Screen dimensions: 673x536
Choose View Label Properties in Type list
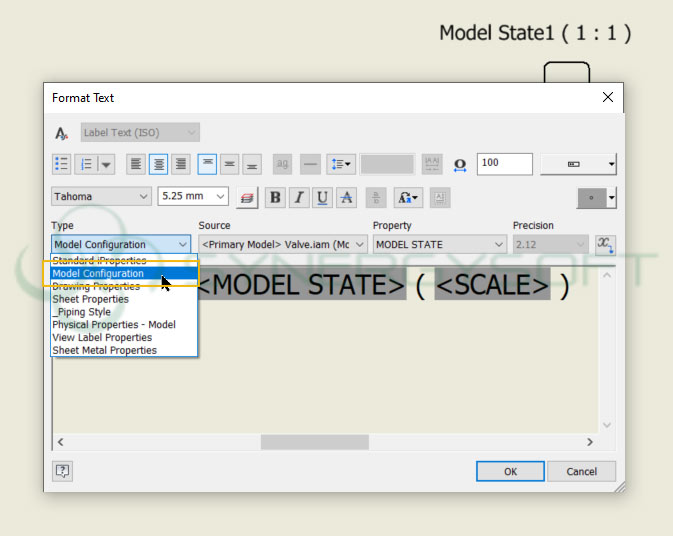click(x=103, y=338)
